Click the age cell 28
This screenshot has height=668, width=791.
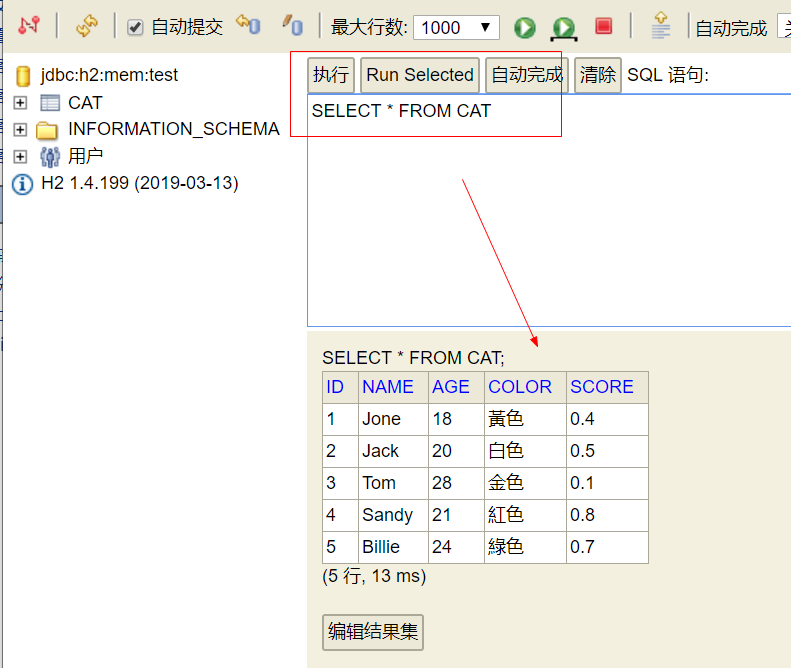(x=456, y=483)
